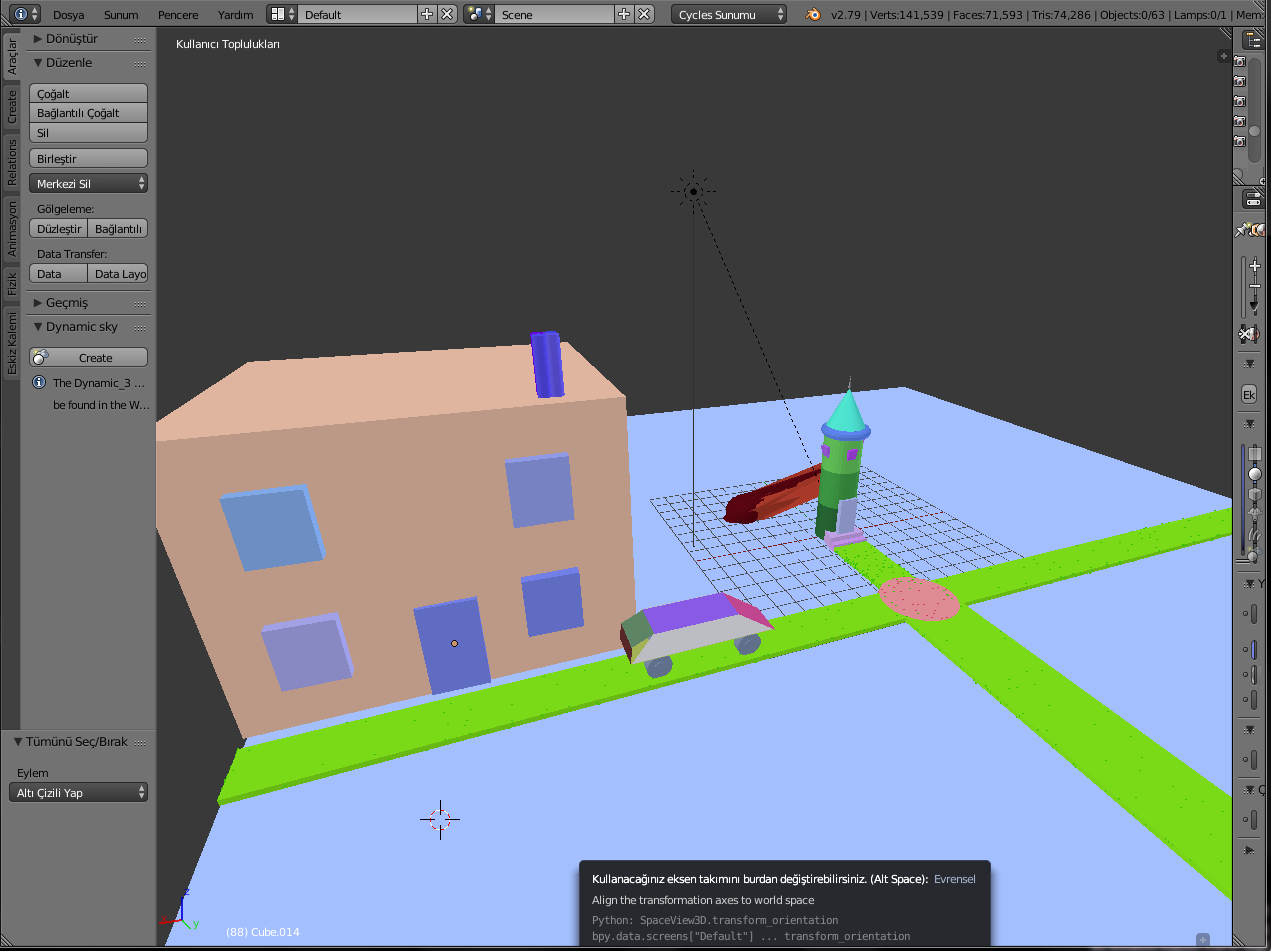The height and width of the screenshot is (951, 1271).
Task: Toggle the third camera render icon in outliner
Action: coord(1240,101)
